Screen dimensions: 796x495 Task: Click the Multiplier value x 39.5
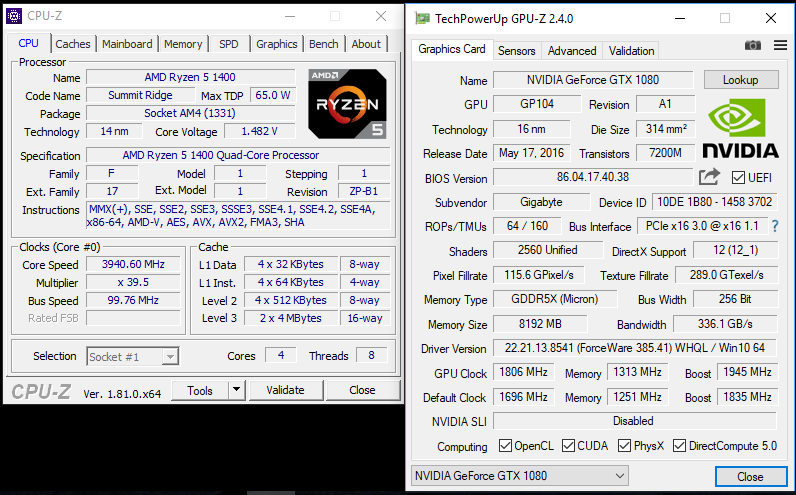click(x=134, y=282)
